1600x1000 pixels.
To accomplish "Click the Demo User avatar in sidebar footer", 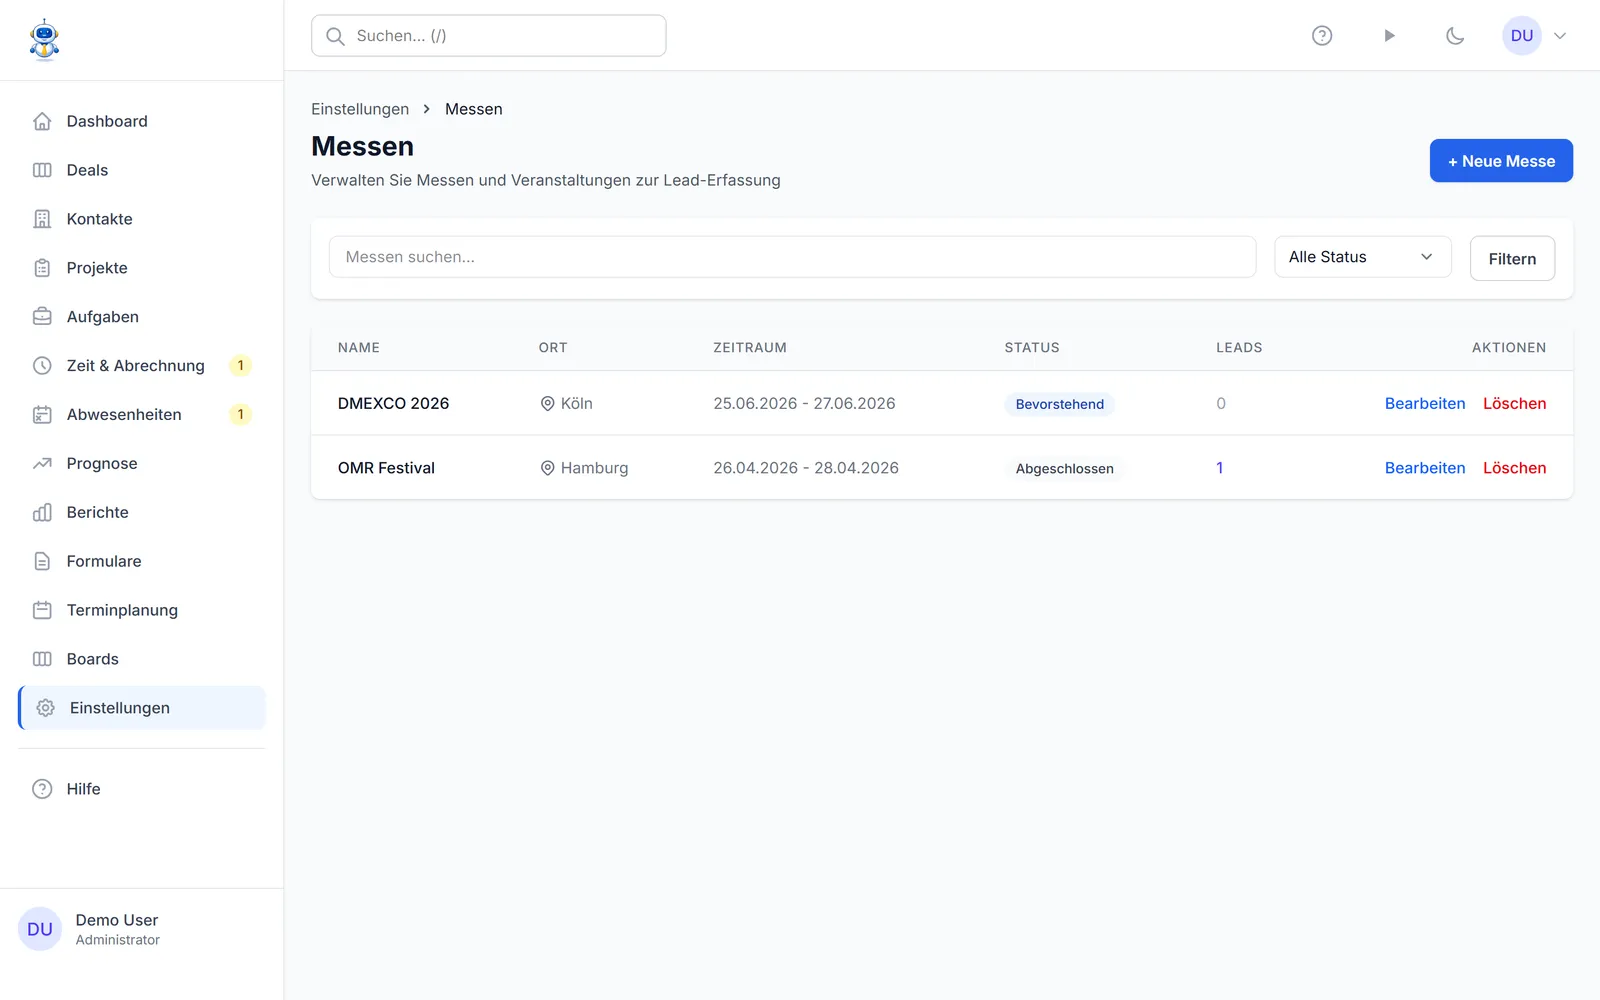I will [x=40, y=929].
